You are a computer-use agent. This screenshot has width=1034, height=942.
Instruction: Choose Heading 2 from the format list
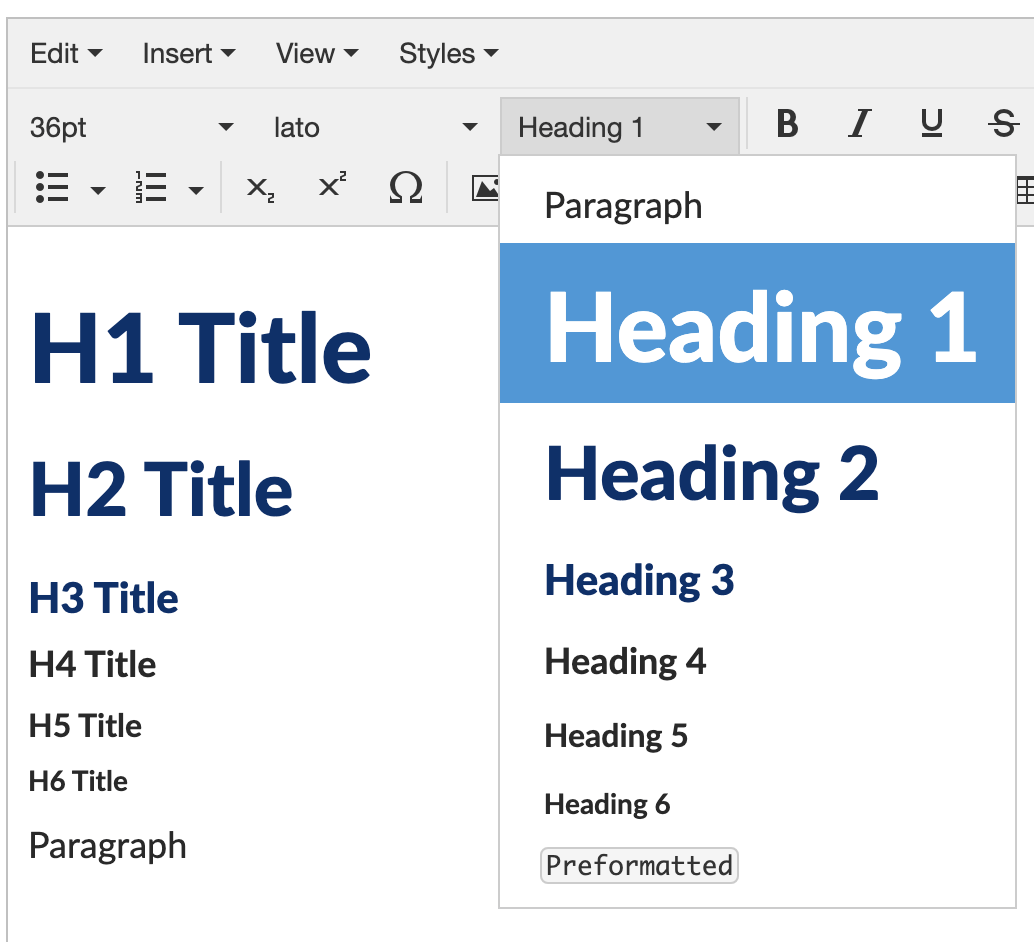712,474
